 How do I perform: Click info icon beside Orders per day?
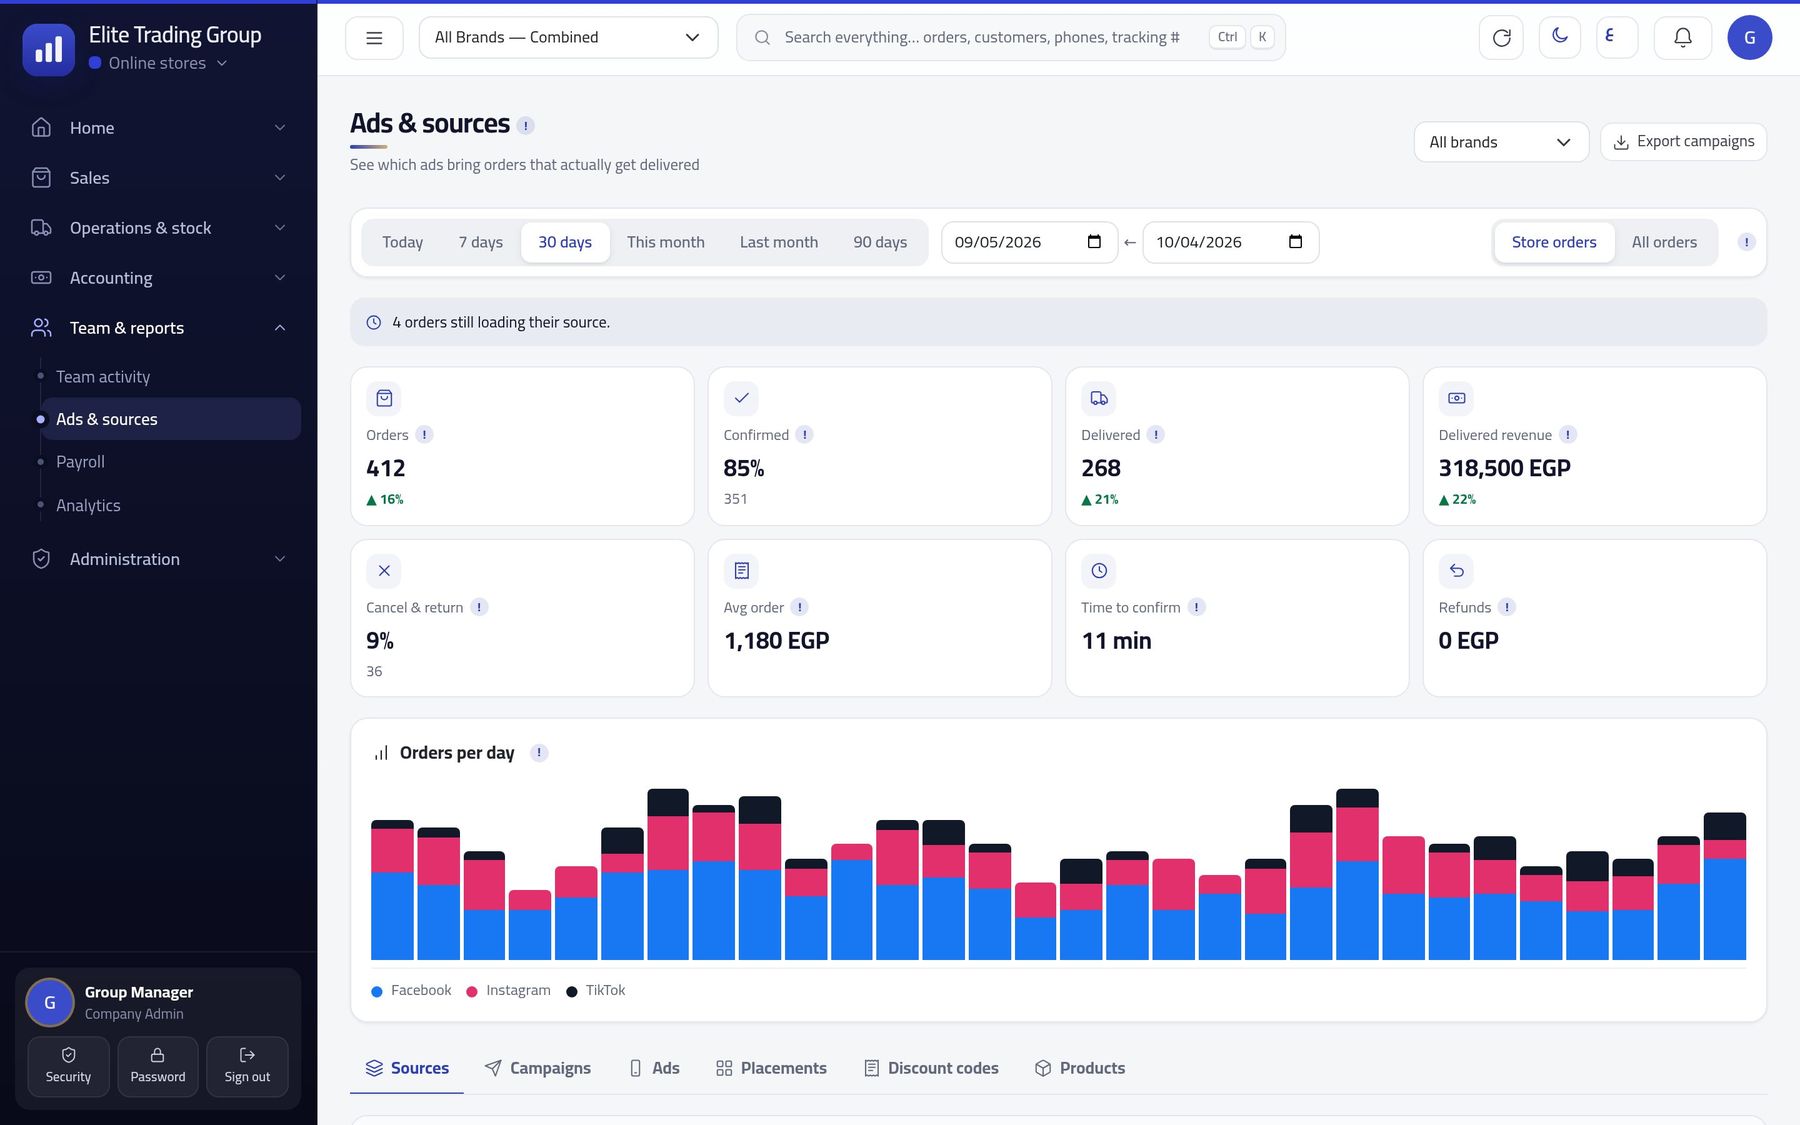tap(539, 753)
